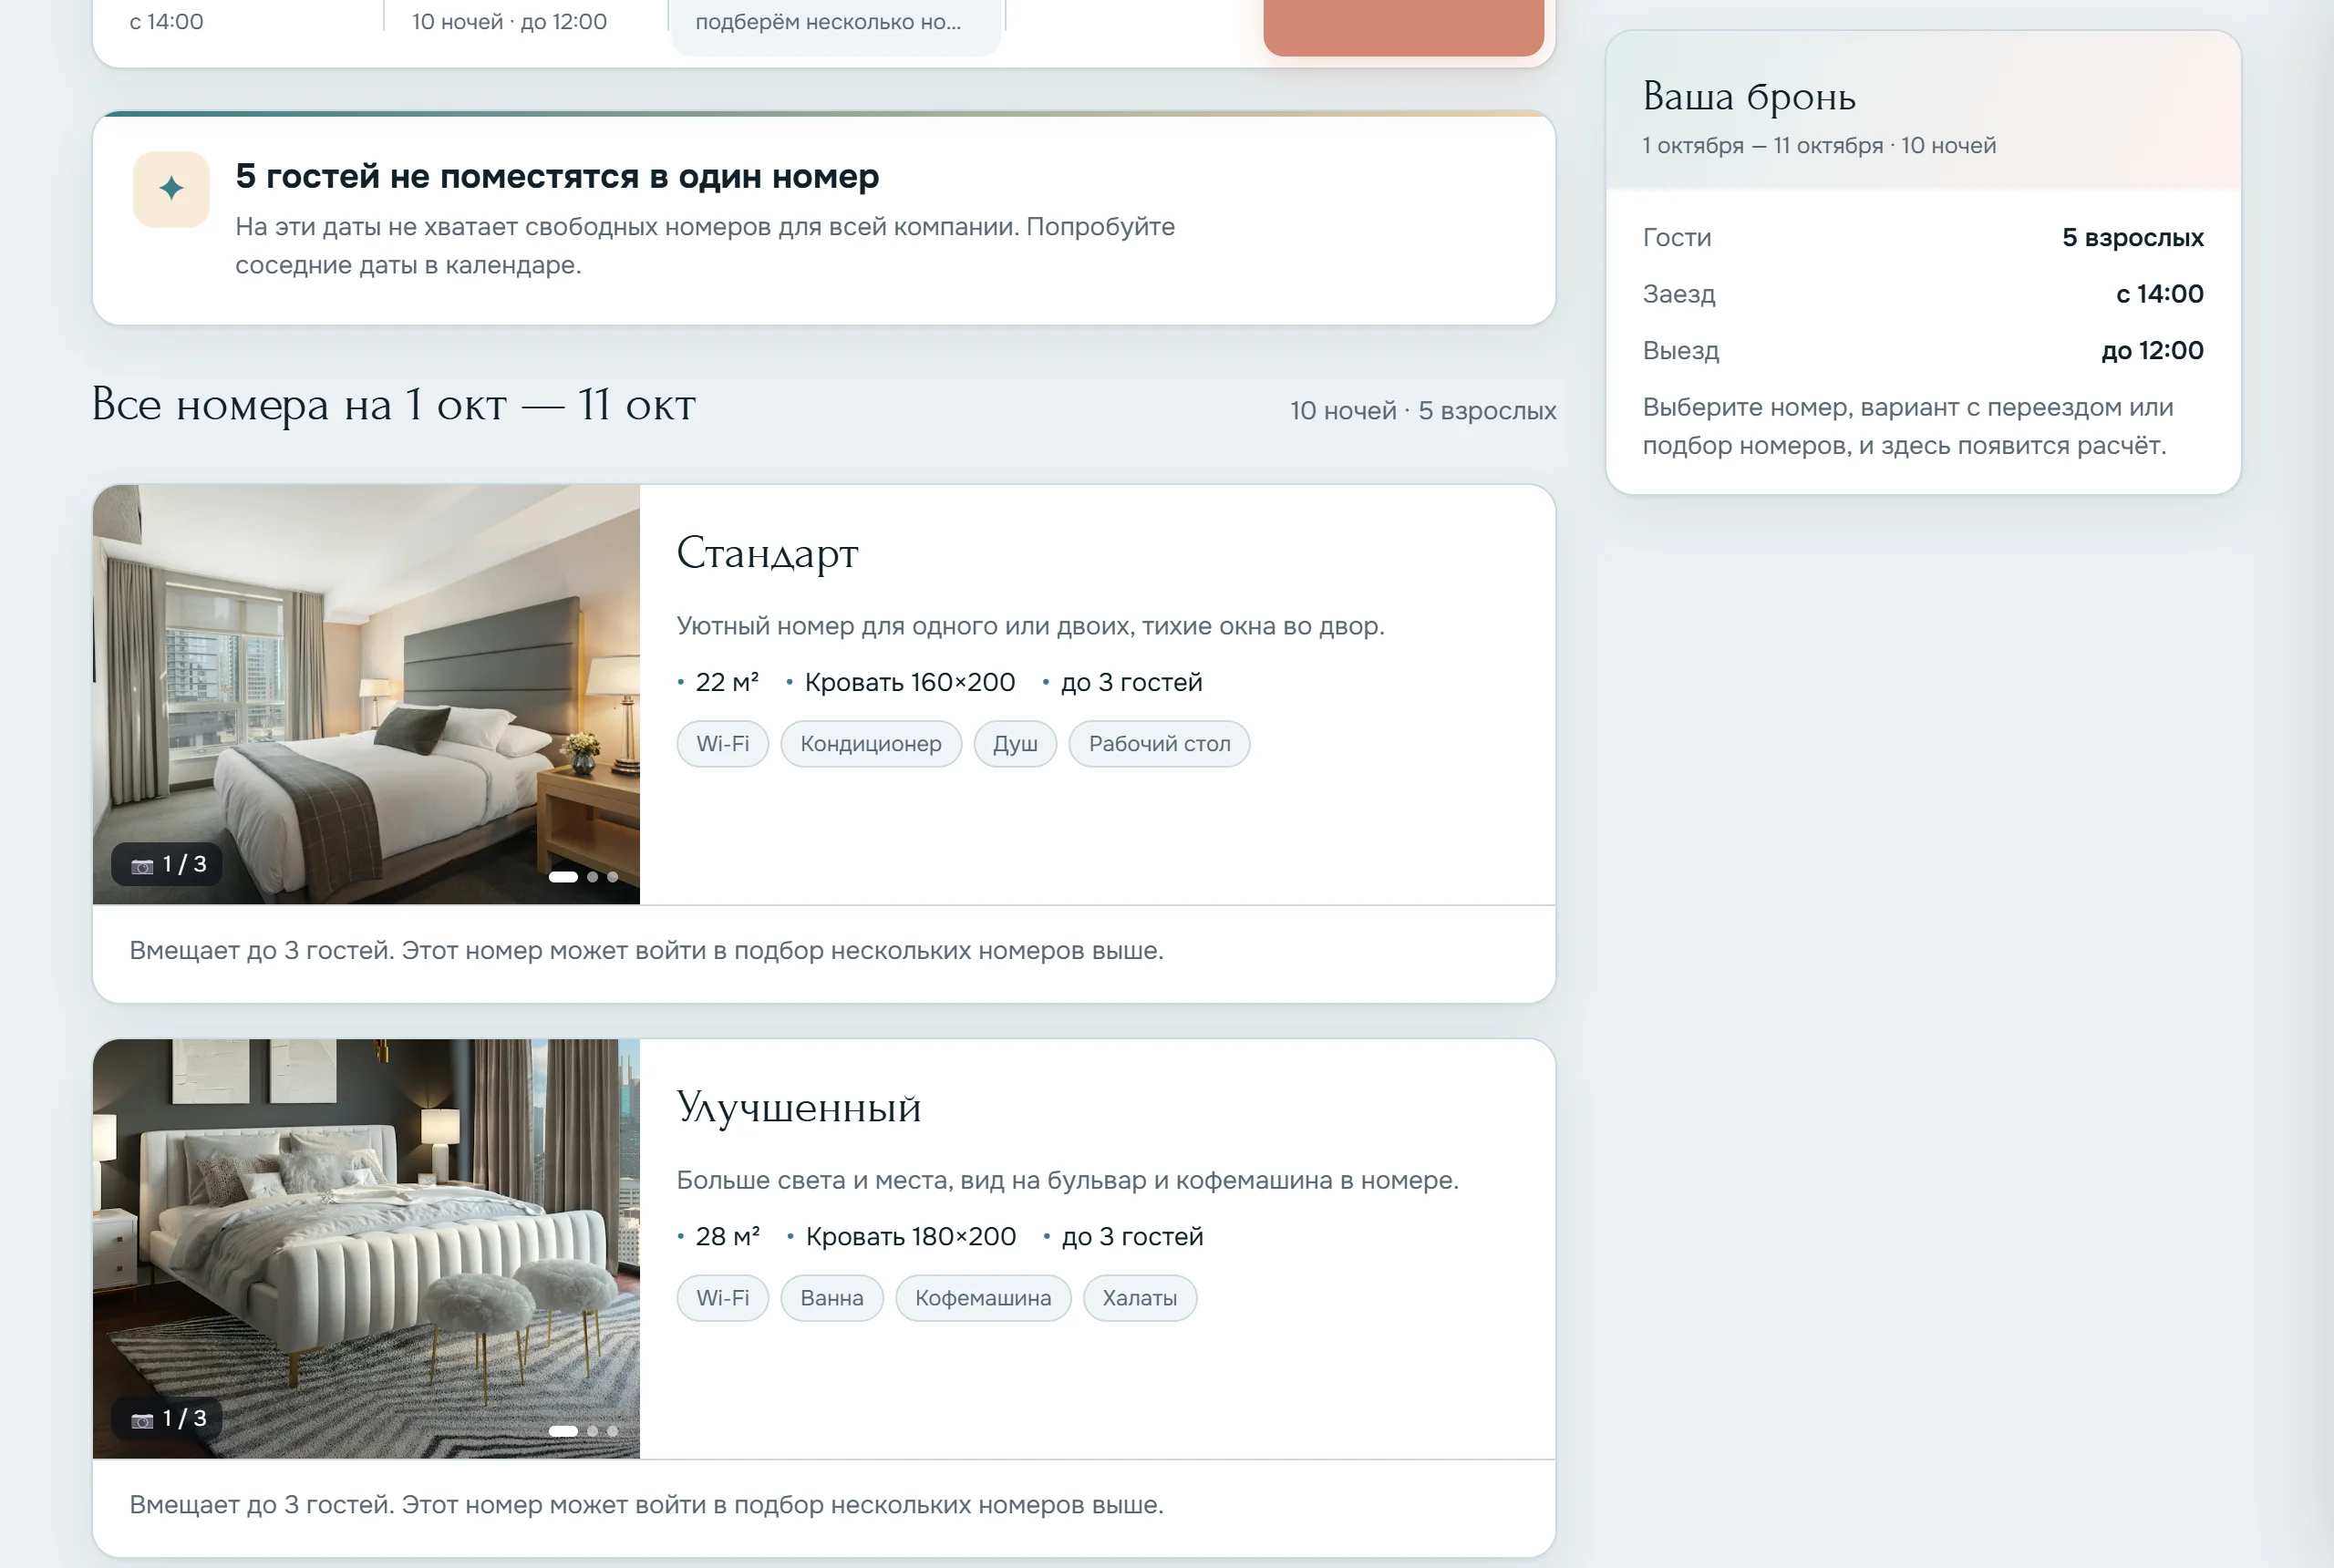Select second gallery dot on Стандарт photo

click(x=593, y=877)
